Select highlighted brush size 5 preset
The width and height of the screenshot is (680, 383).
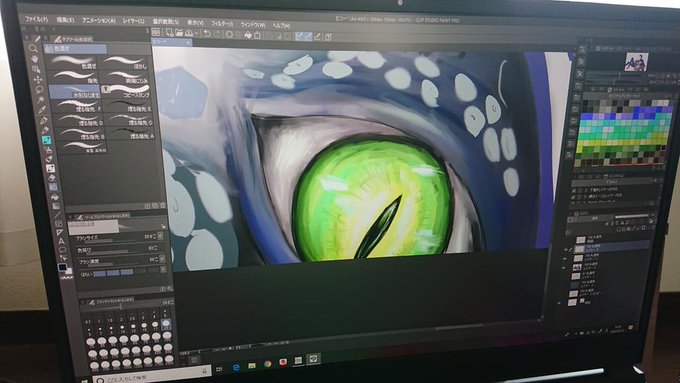point(166,324)
